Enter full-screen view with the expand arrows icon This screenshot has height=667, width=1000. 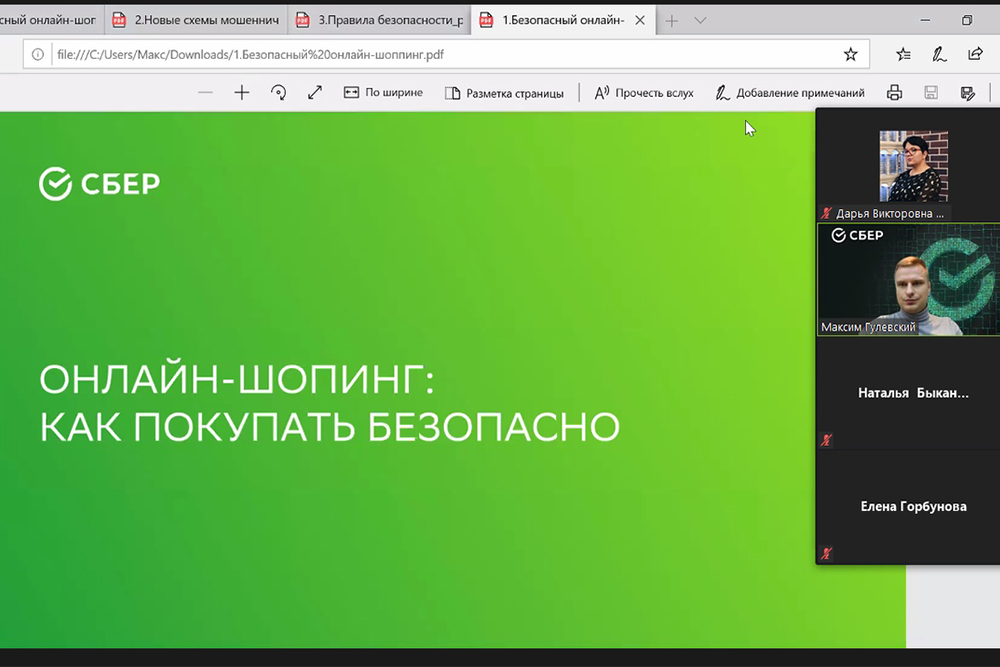click(x=315, y=93)
